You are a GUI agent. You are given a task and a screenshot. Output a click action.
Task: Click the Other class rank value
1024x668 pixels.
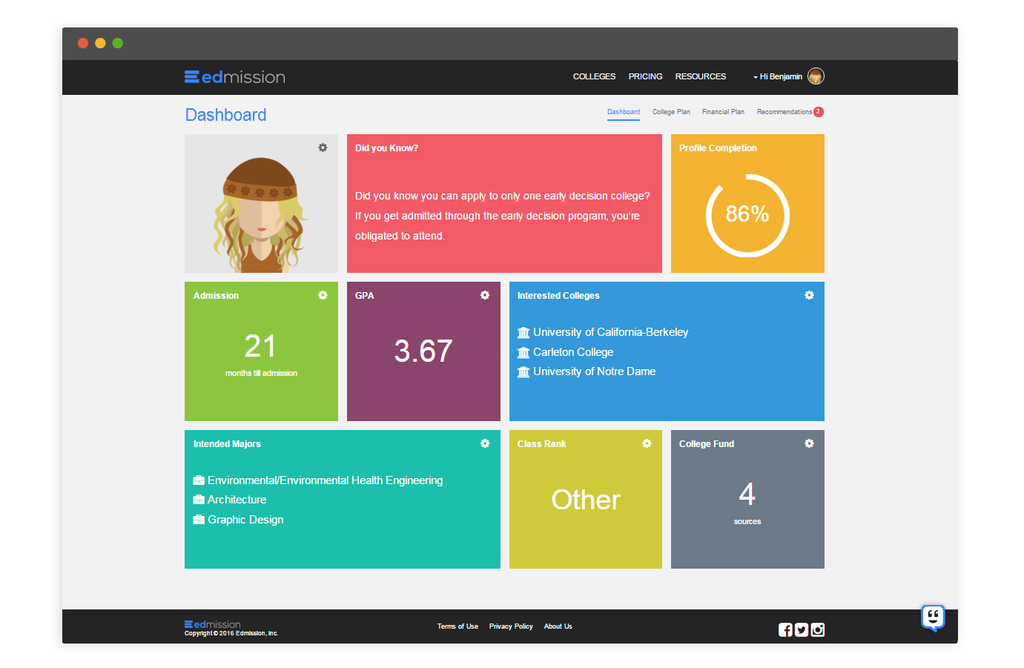click(586, 500)
